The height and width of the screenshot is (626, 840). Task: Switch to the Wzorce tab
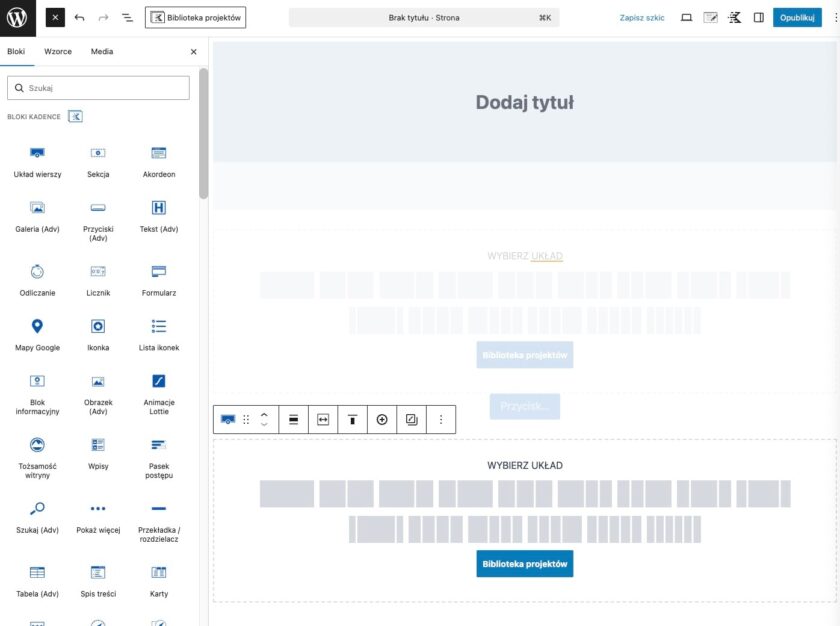pyautogui.click(x=58, y=51)
